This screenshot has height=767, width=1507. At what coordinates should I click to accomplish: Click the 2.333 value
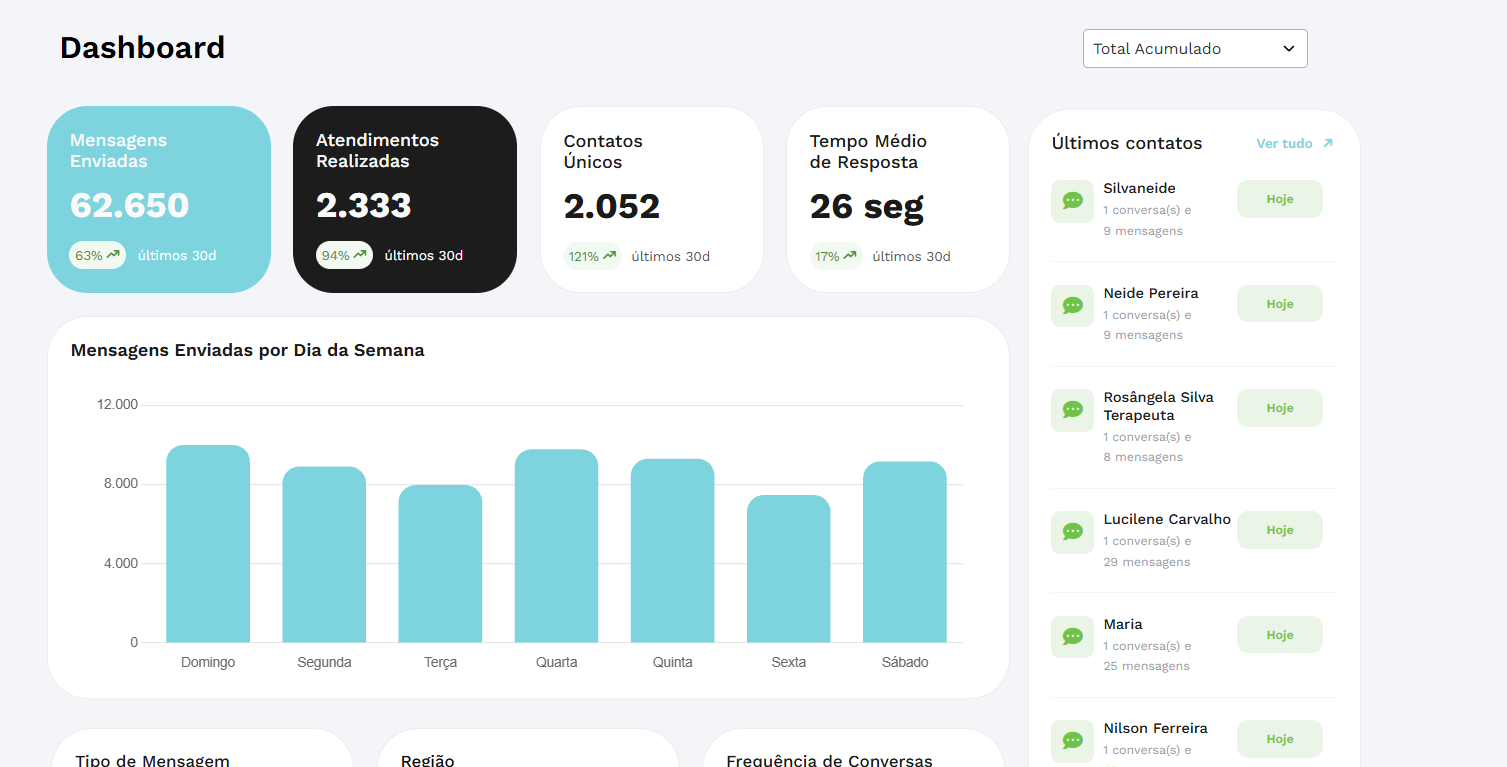point(364,205)
